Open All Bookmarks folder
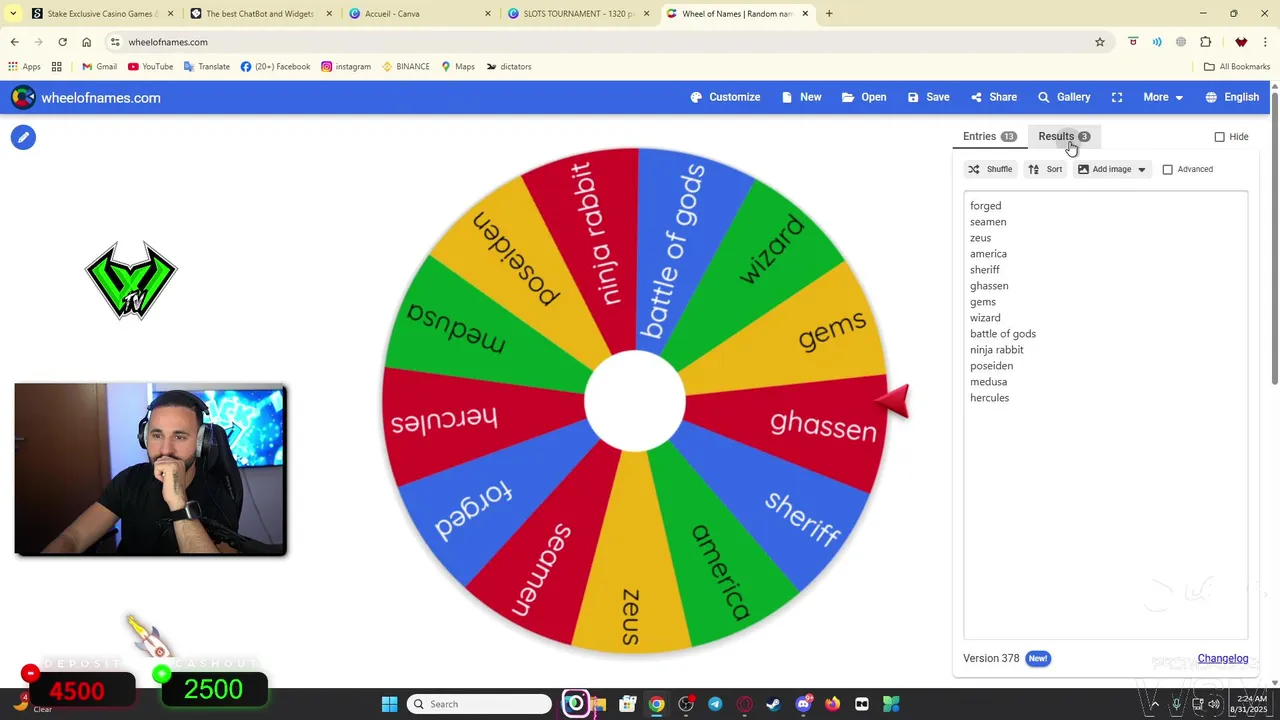The height and width of the screenshot is (720, 1280). click(x=1237, y=67)
